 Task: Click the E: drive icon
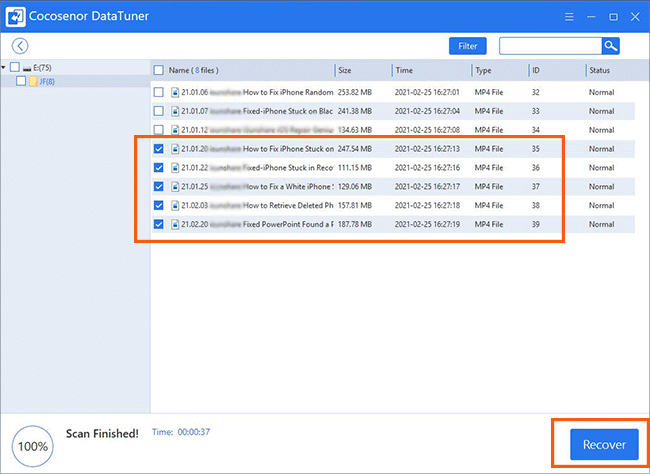(x=27, y=68)
